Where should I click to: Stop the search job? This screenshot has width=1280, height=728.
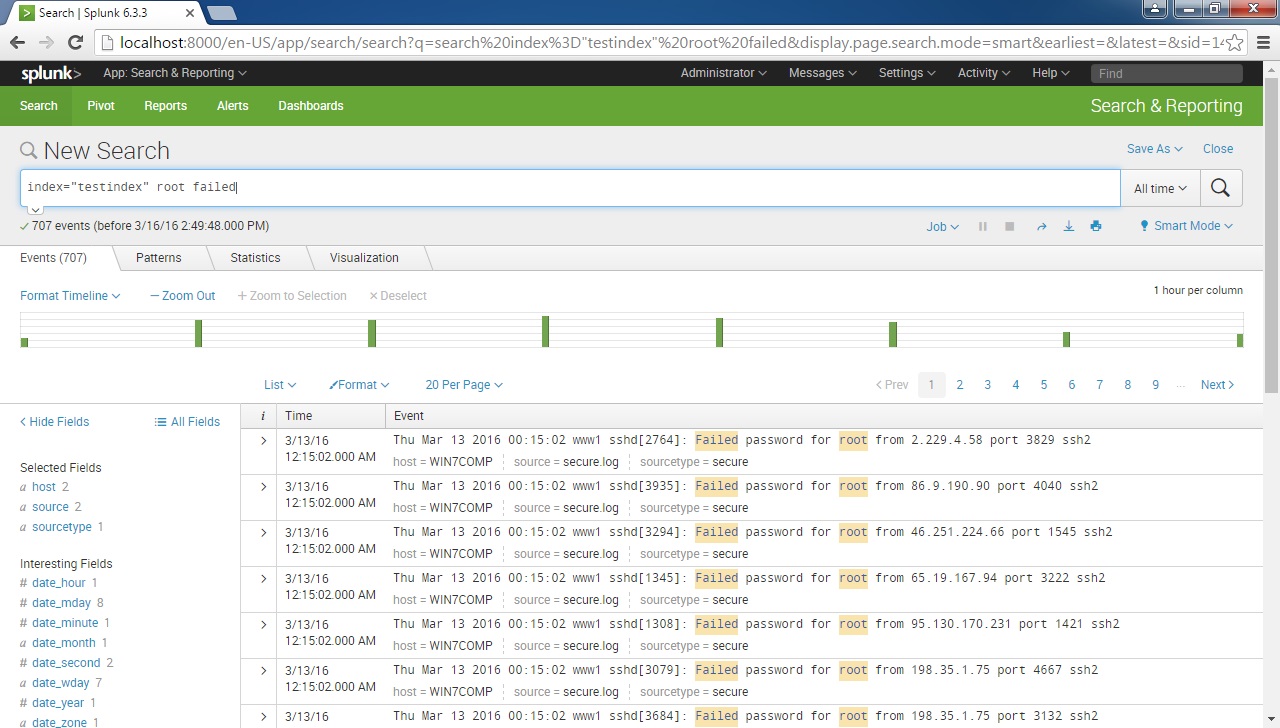pyautogui.click(x=1009, y=226)
